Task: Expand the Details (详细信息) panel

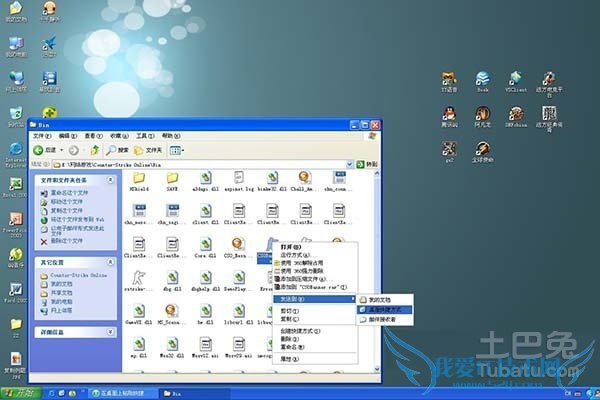Action: pyautogui.click(x=110, y=332)
